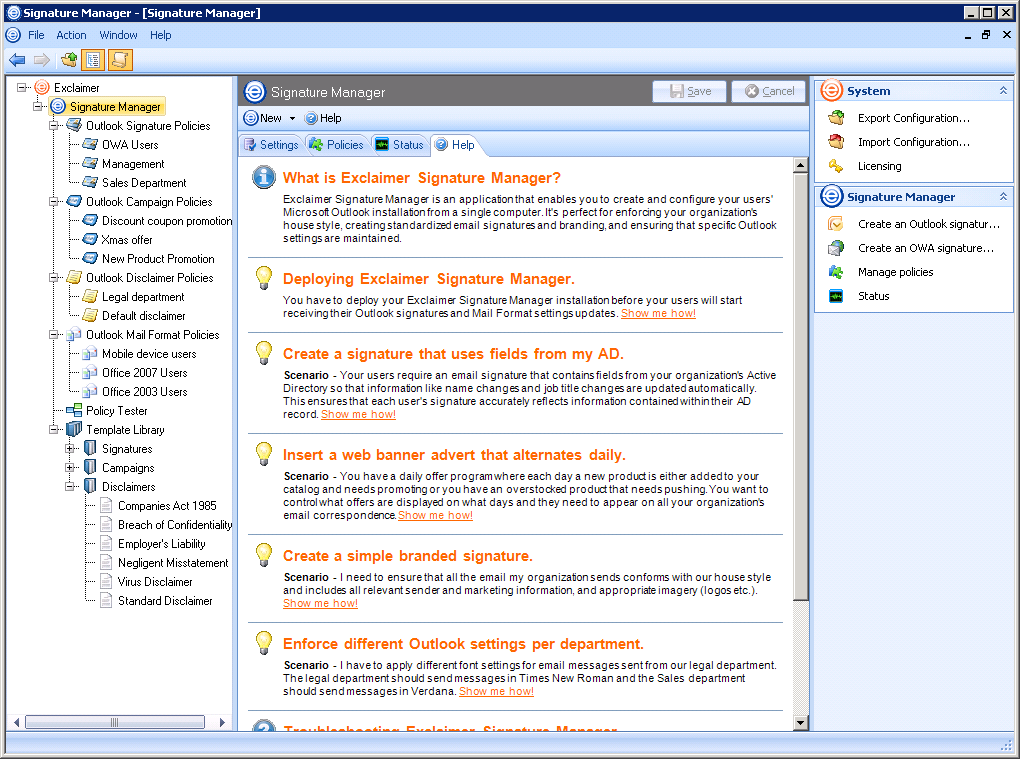
Task: Select the Virus Disclaimer template
Action: click(155, 581)
